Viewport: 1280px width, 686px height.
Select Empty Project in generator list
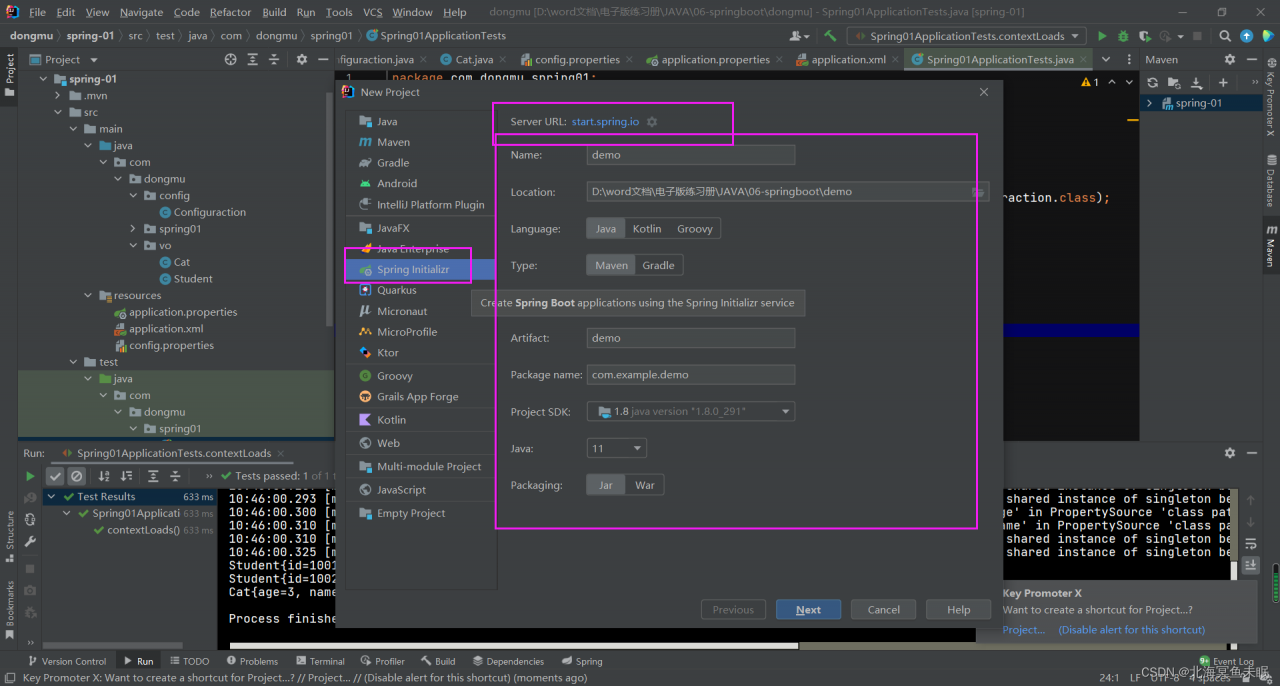pos(421,513)
